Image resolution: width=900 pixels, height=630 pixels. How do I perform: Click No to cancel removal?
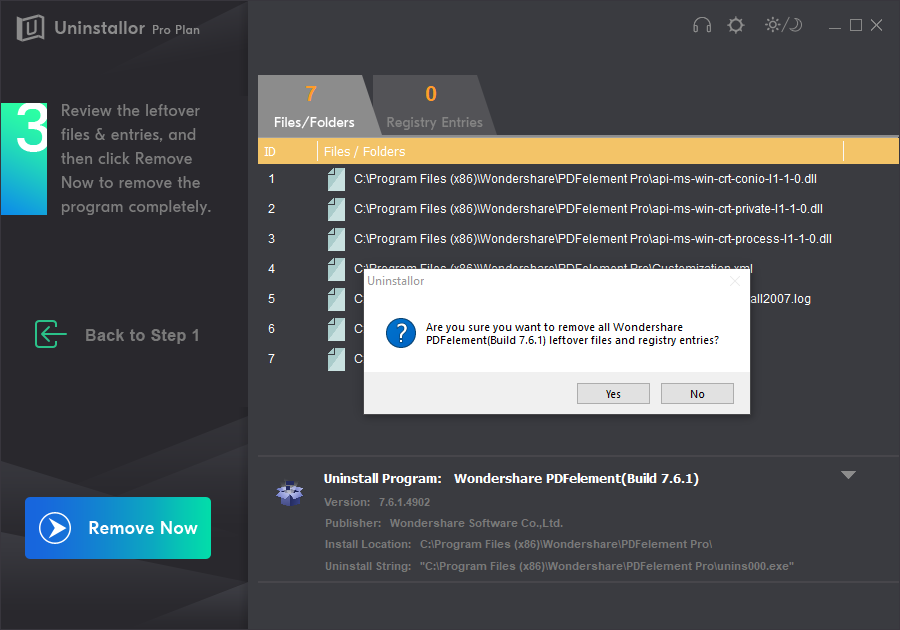click(697, 394)
